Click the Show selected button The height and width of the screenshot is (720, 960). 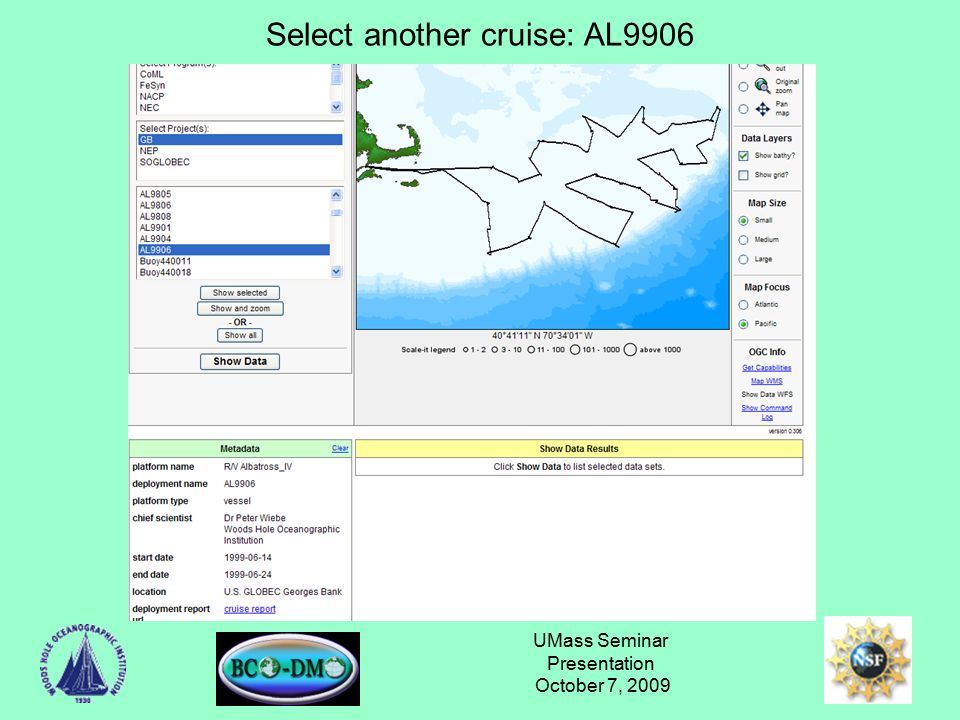coord(240,293)
